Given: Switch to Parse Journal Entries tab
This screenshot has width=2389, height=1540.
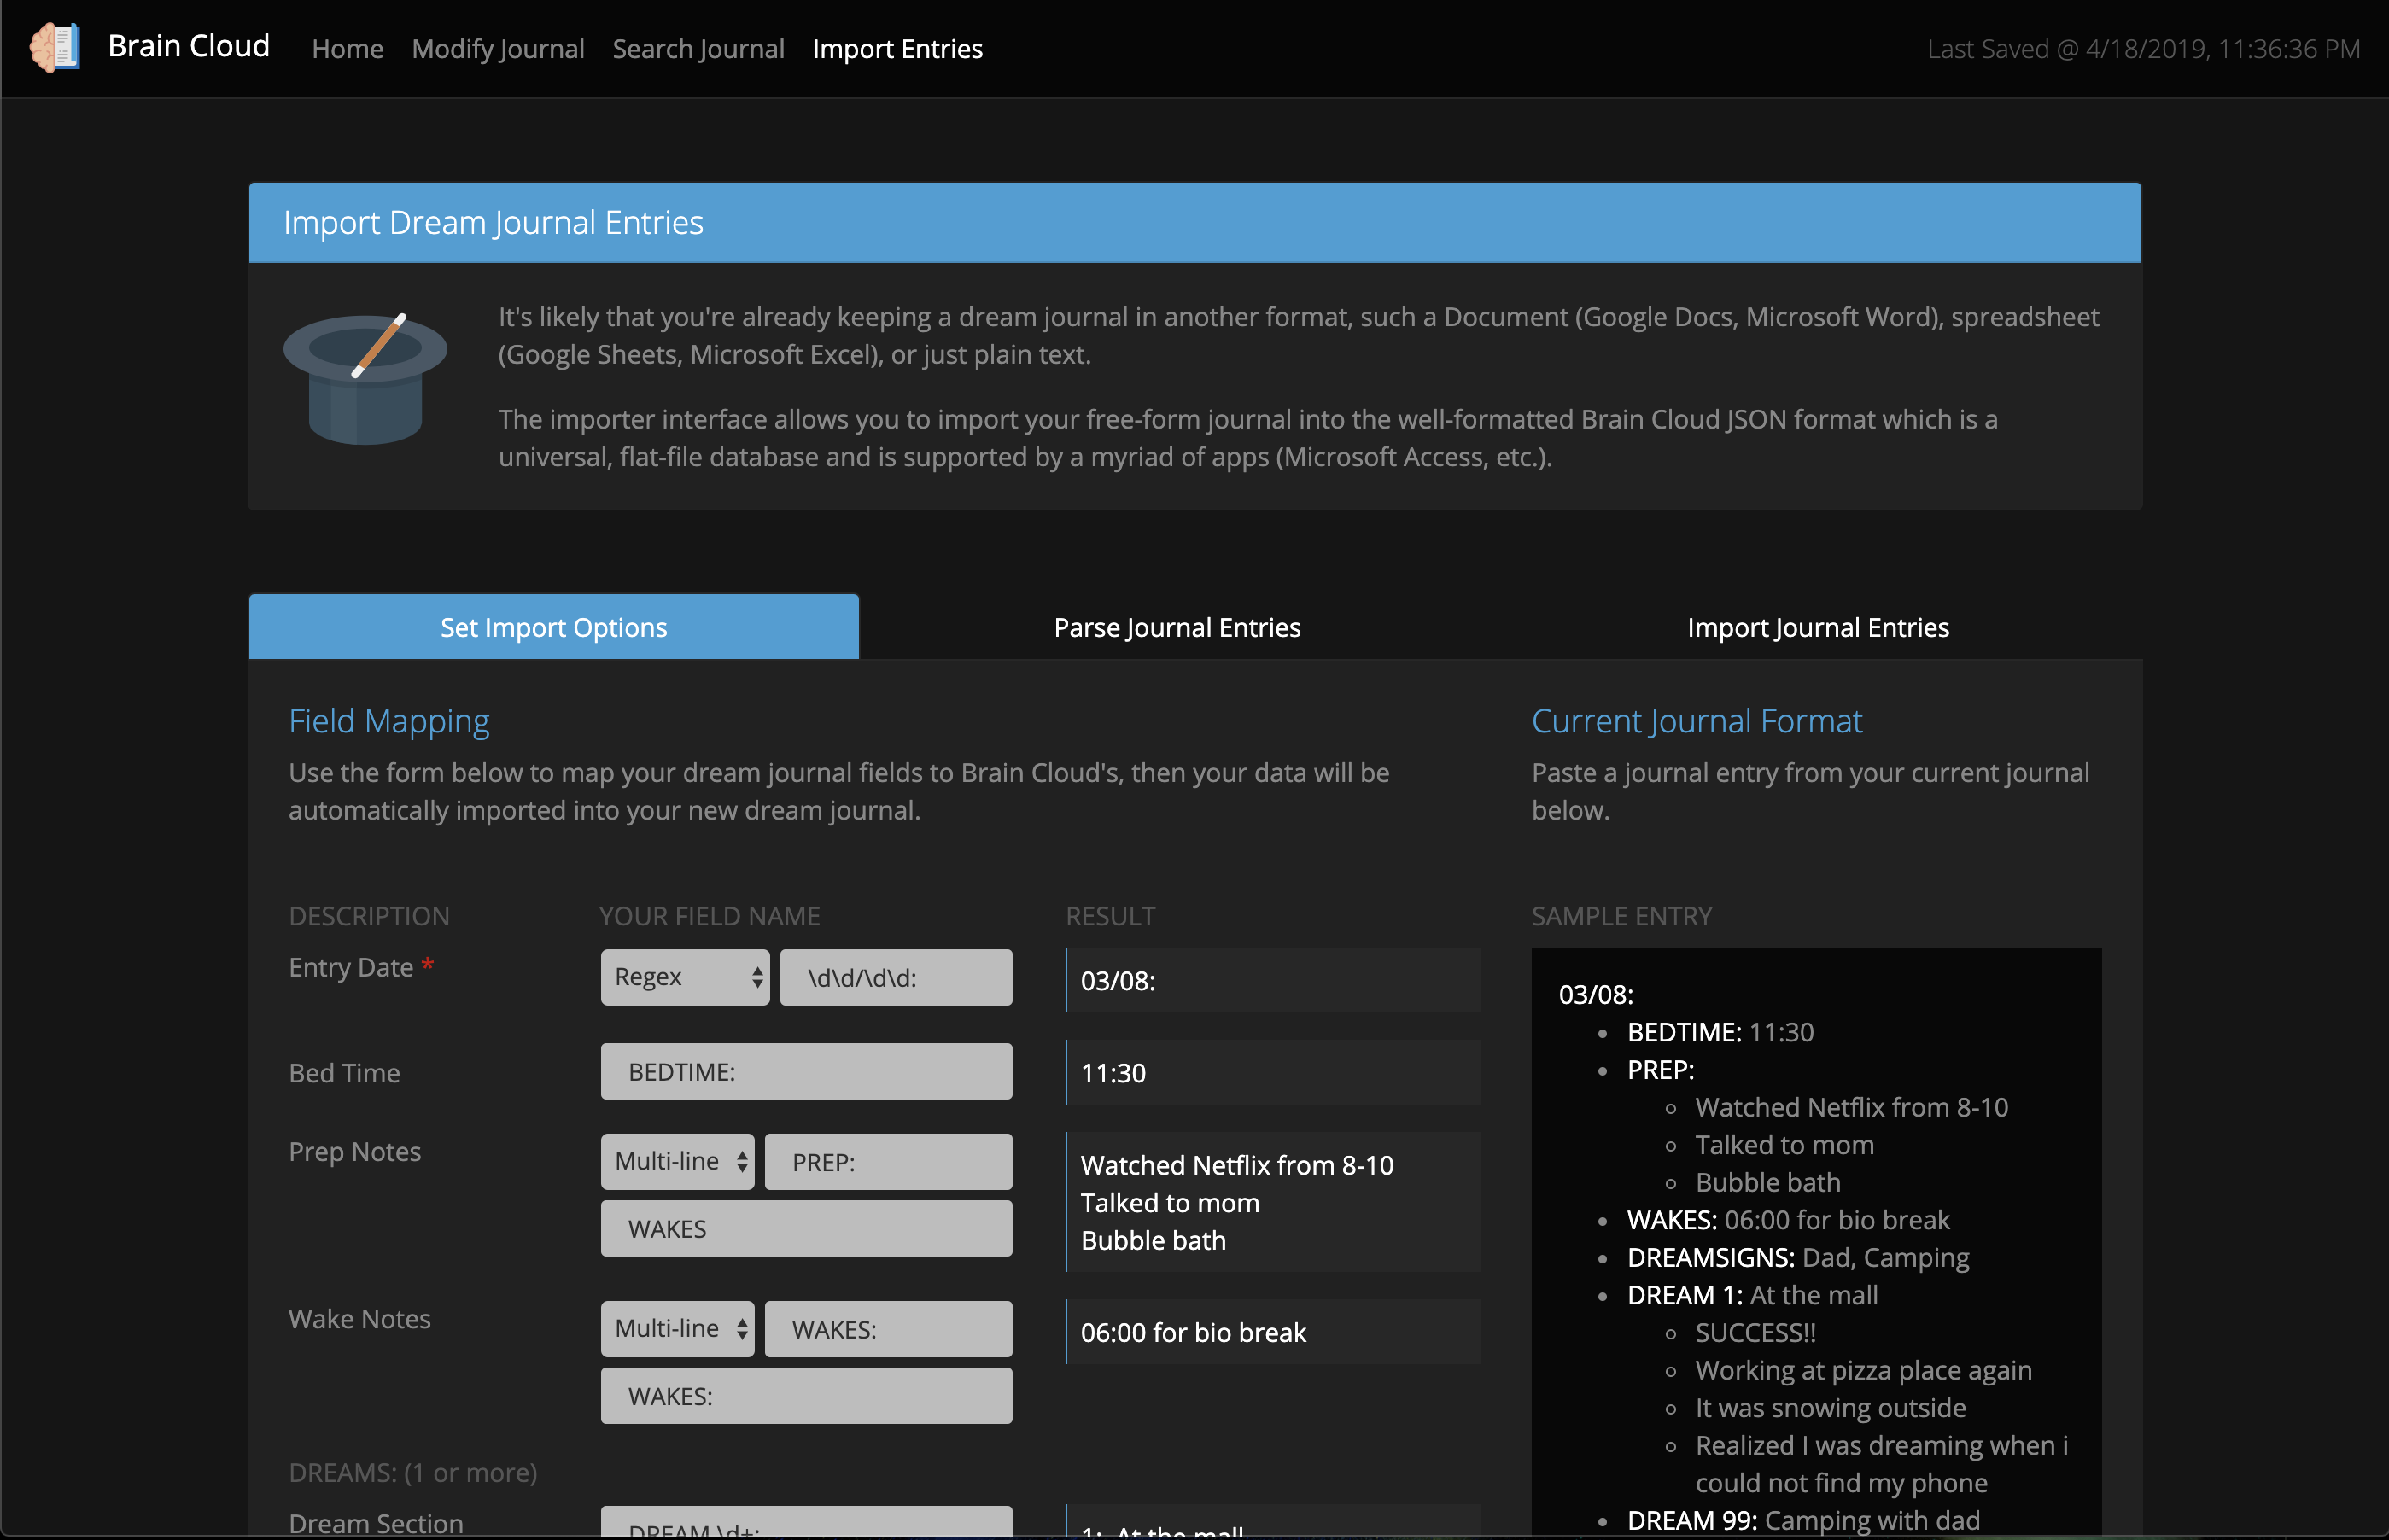Looking at the screenshot, I should (1176, 628).
